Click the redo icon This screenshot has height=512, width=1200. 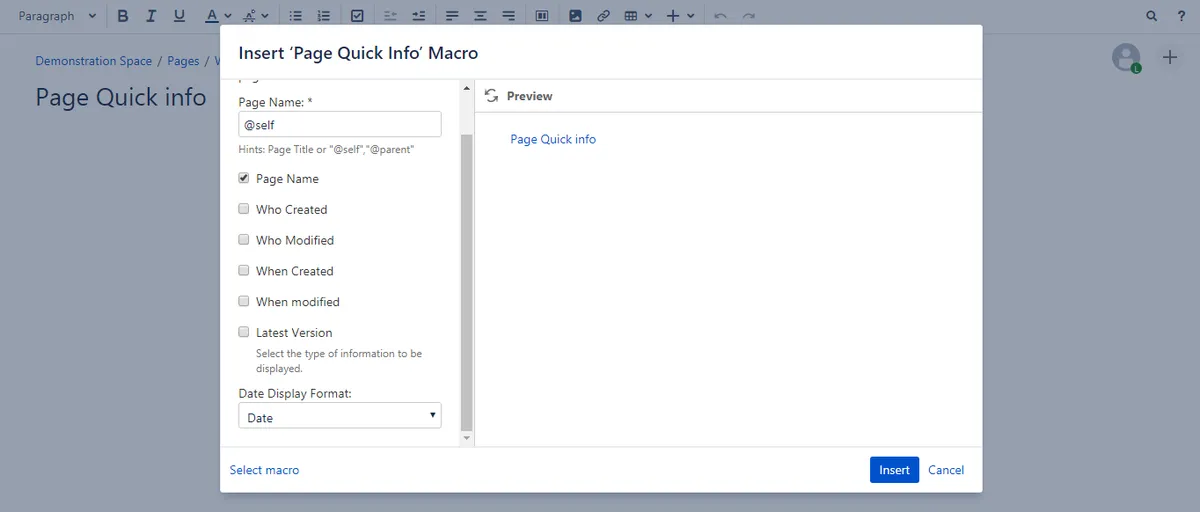[x=749, y=16]
